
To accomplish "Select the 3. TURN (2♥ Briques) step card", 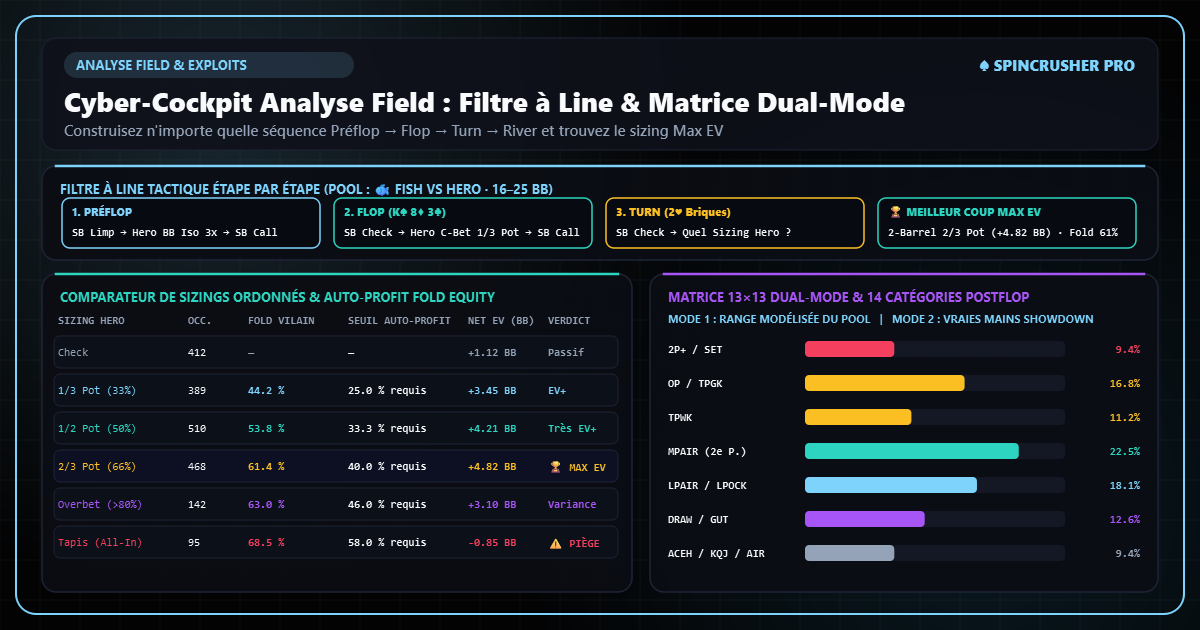I will coord(735,222).
